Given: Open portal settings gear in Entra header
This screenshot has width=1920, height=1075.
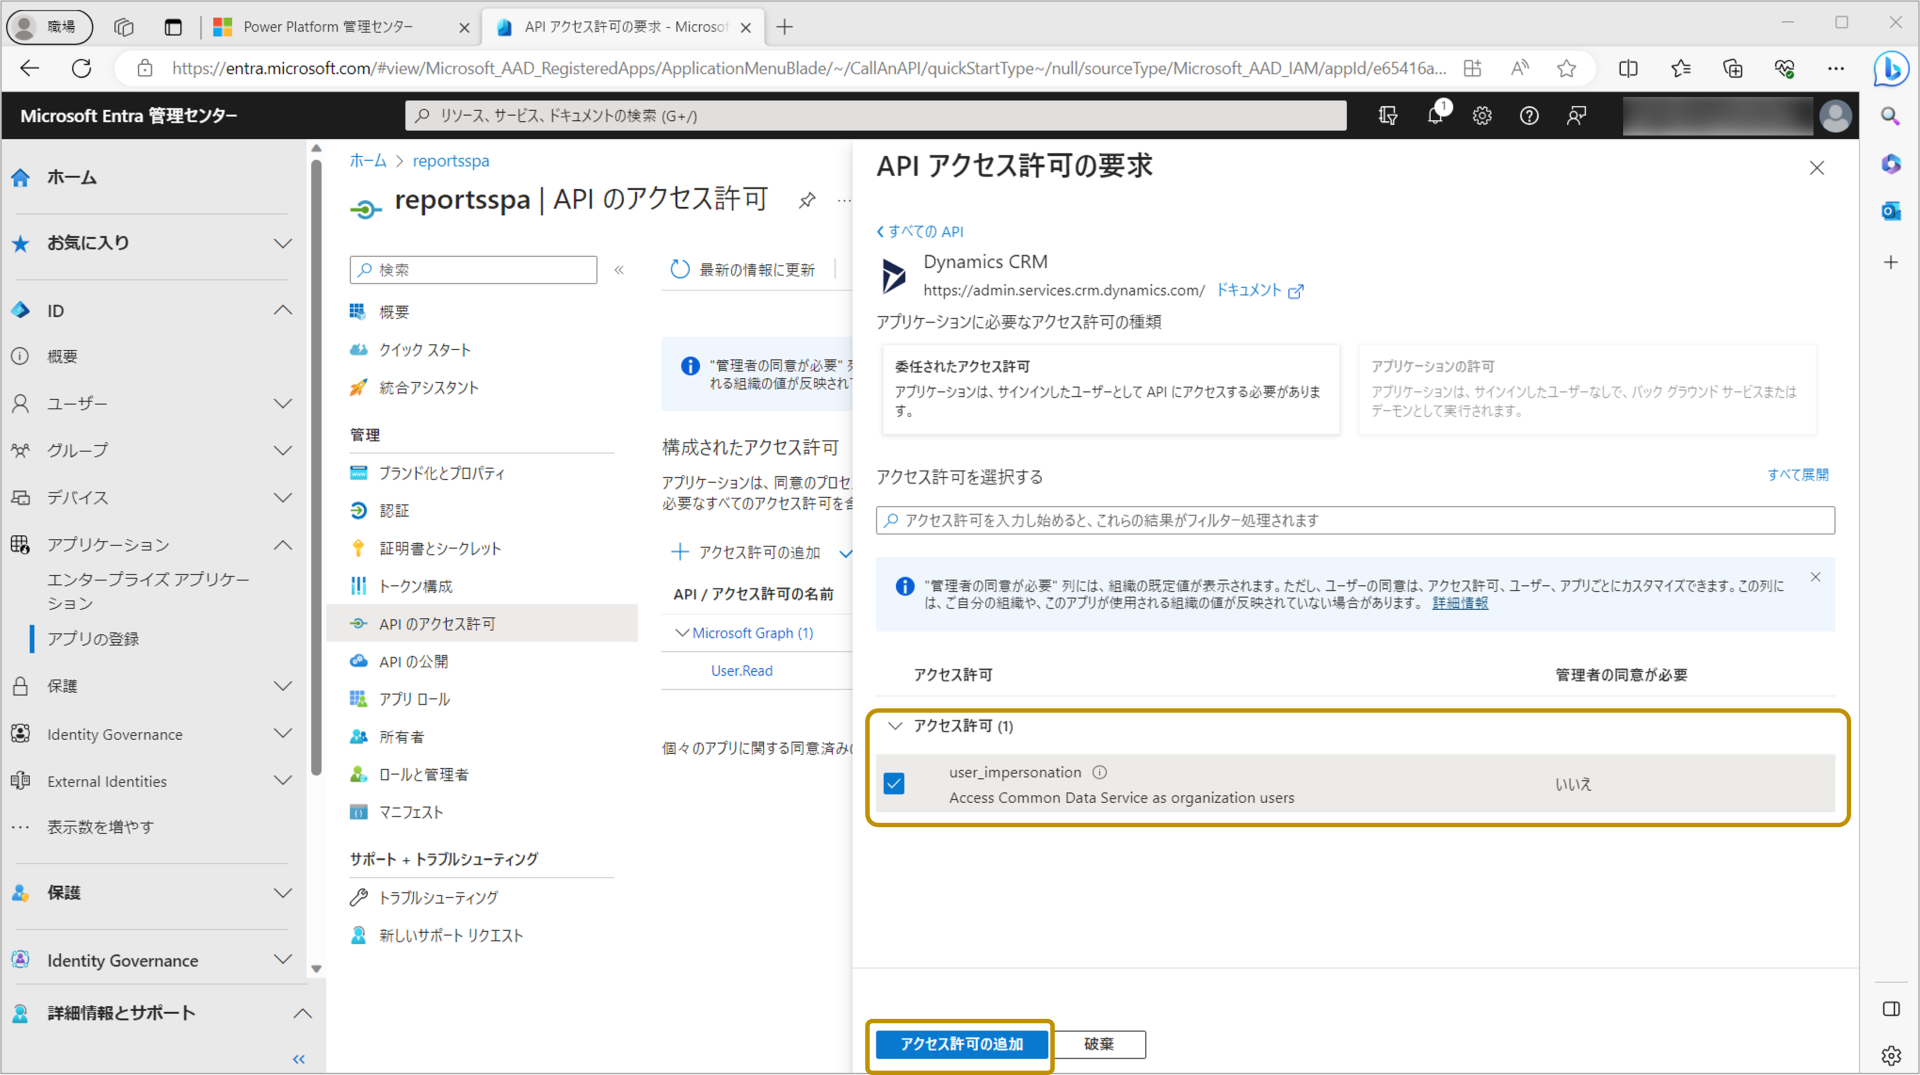Looking at the screenshot, I should point(1482,116).
